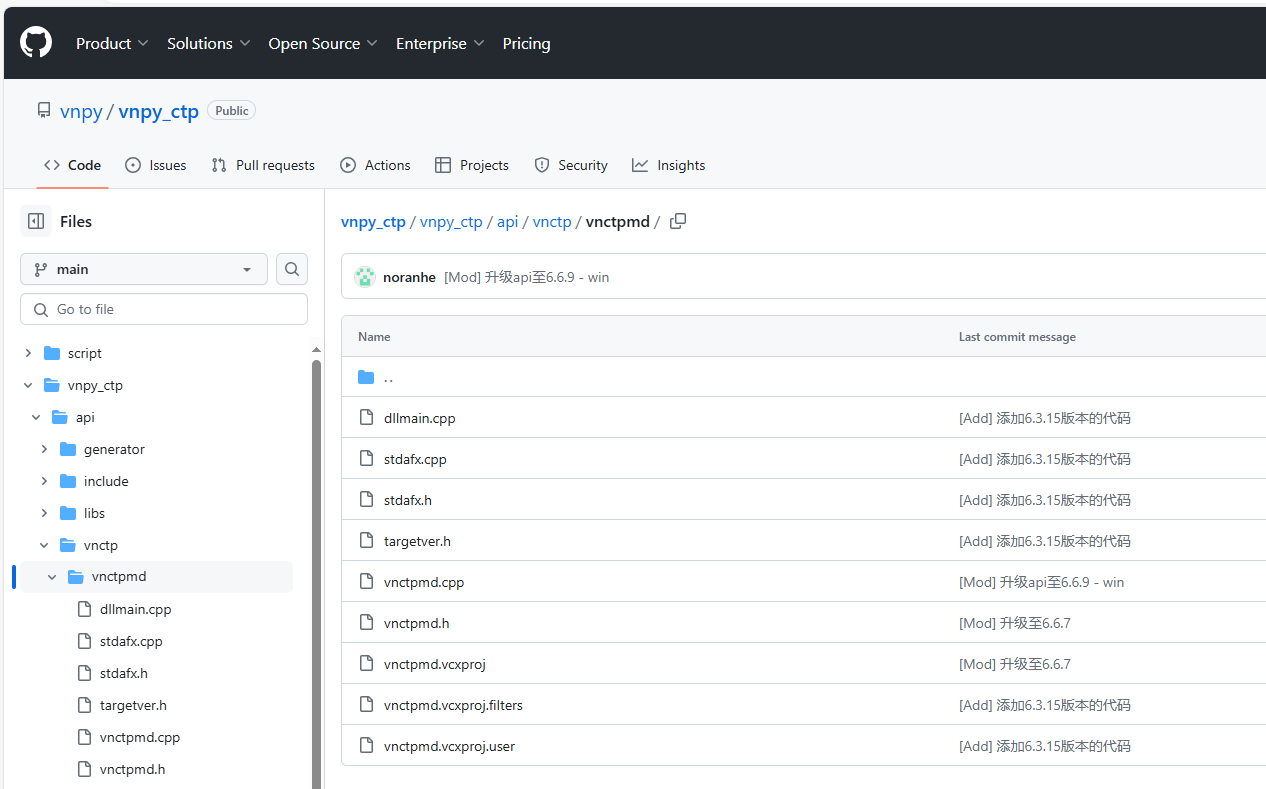
Task: Select targetver.h in the sidebar tree
Action: coord(133,705)
